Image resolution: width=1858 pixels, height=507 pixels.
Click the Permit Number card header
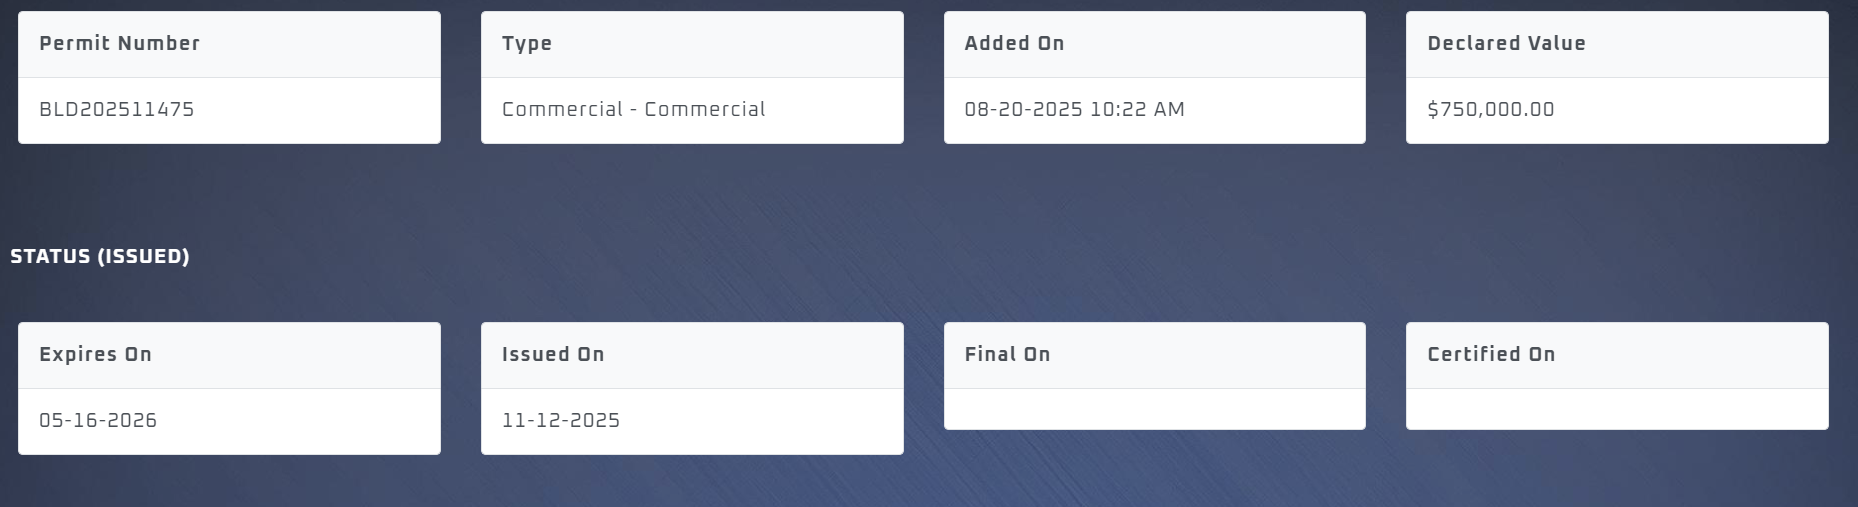click(119, 44)
